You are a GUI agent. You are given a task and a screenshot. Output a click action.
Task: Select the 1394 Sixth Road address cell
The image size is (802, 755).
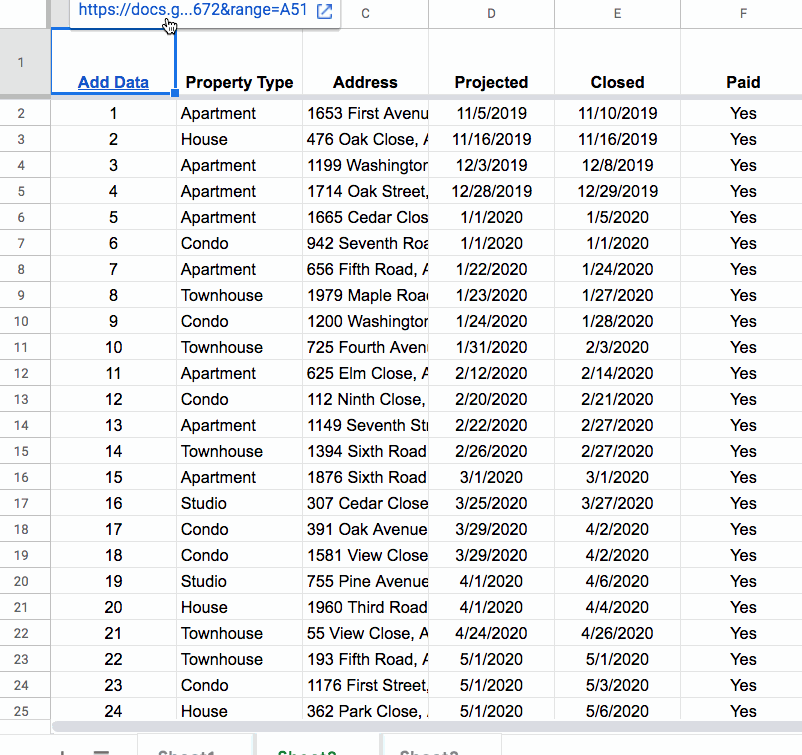[365, 451]
